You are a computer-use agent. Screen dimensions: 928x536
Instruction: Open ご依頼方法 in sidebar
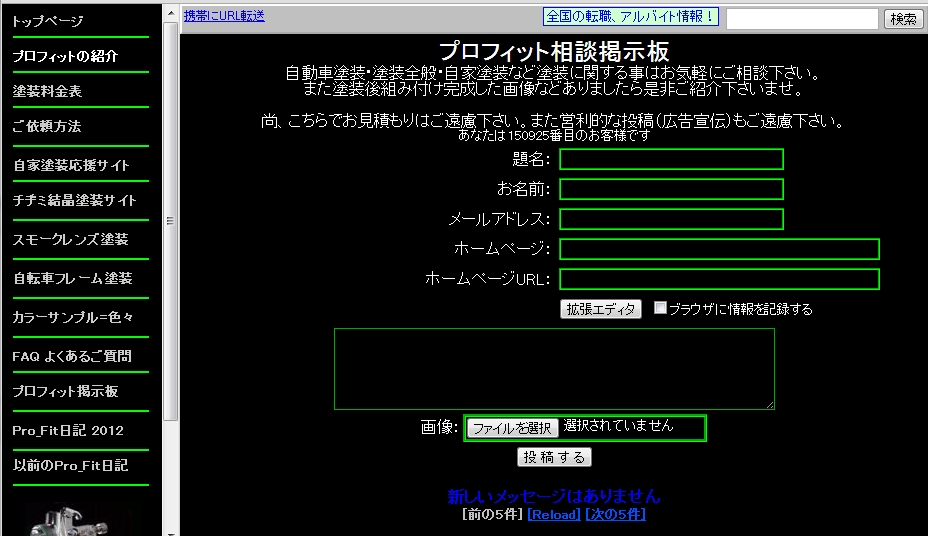[47, 127]
